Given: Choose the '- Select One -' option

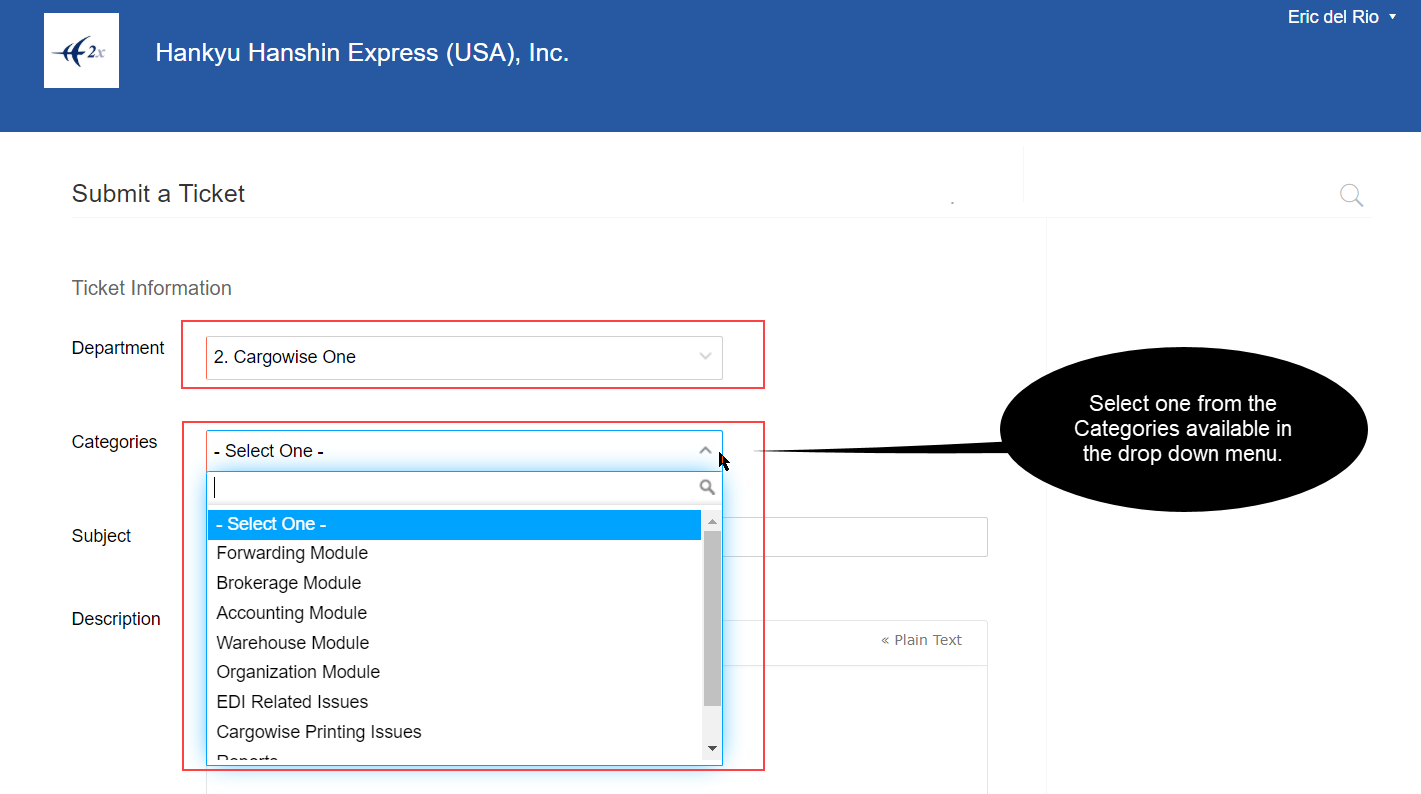Looking at the screenshot, I should [x=455, y=524].
